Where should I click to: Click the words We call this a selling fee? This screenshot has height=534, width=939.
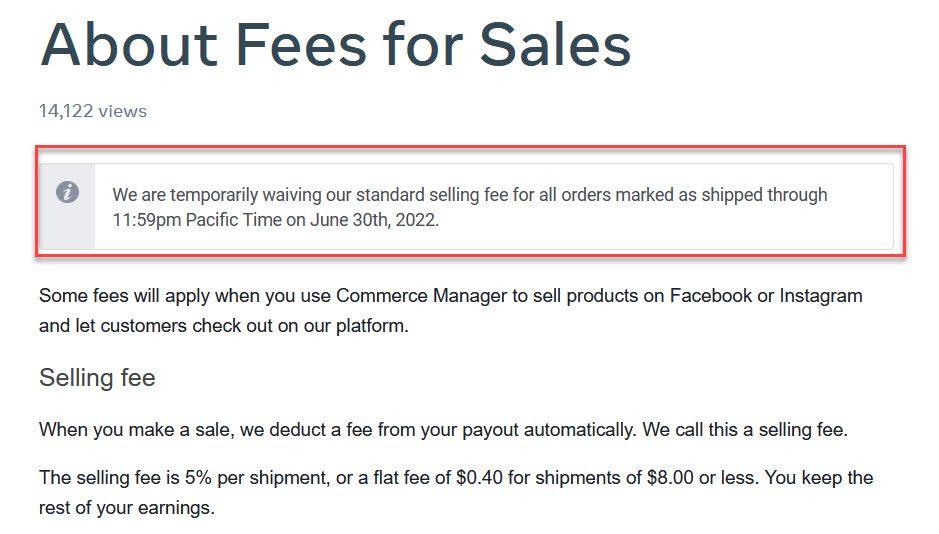(745, 430)
